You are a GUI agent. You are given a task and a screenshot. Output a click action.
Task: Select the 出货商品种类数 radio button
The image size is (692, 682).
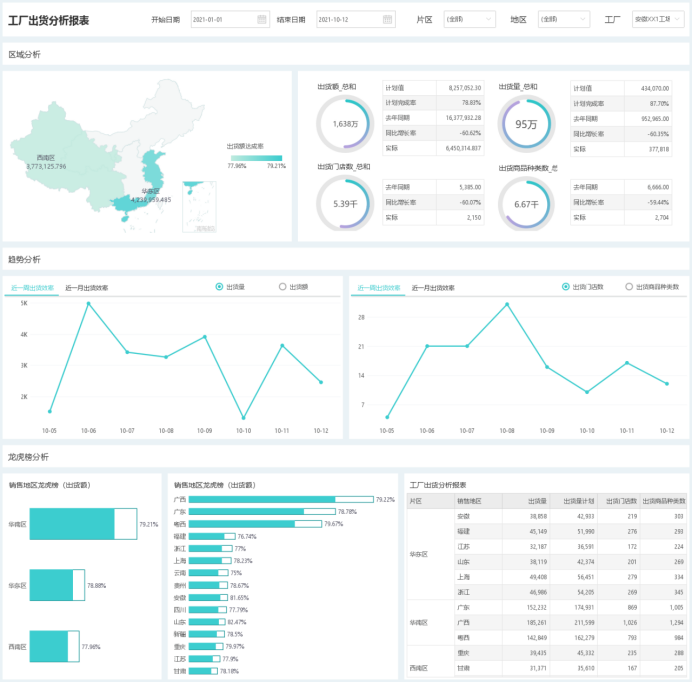tap(629, 287)
